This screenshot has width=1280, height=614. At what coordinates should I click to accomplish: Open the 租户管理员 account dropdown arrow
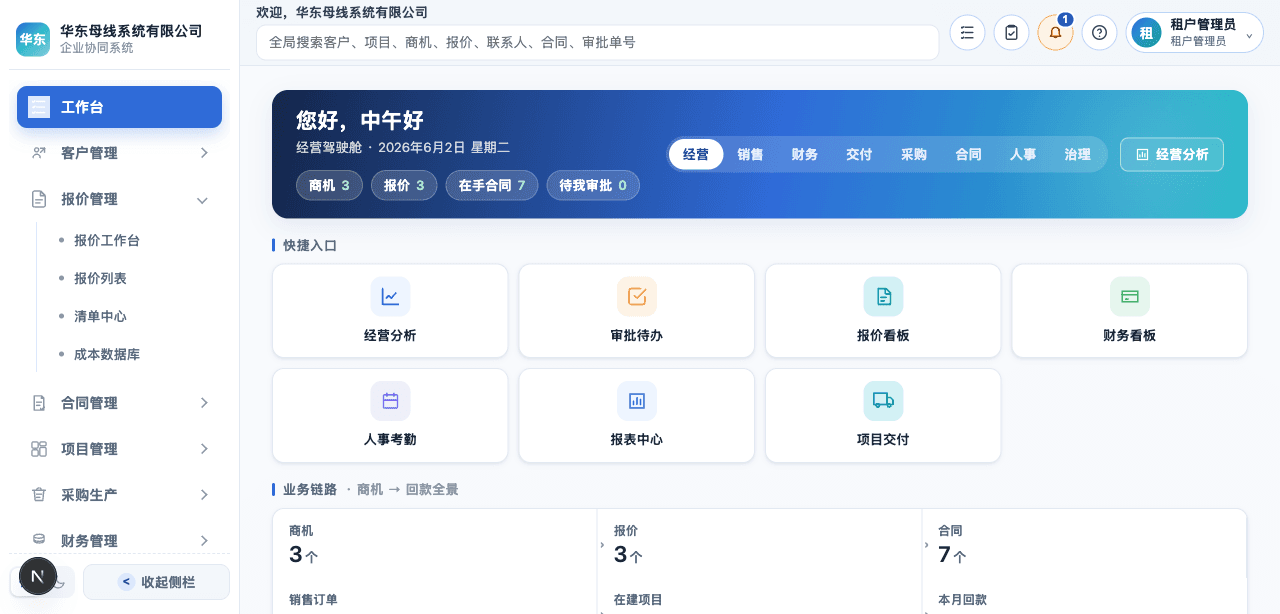(x=1249, y=34)
